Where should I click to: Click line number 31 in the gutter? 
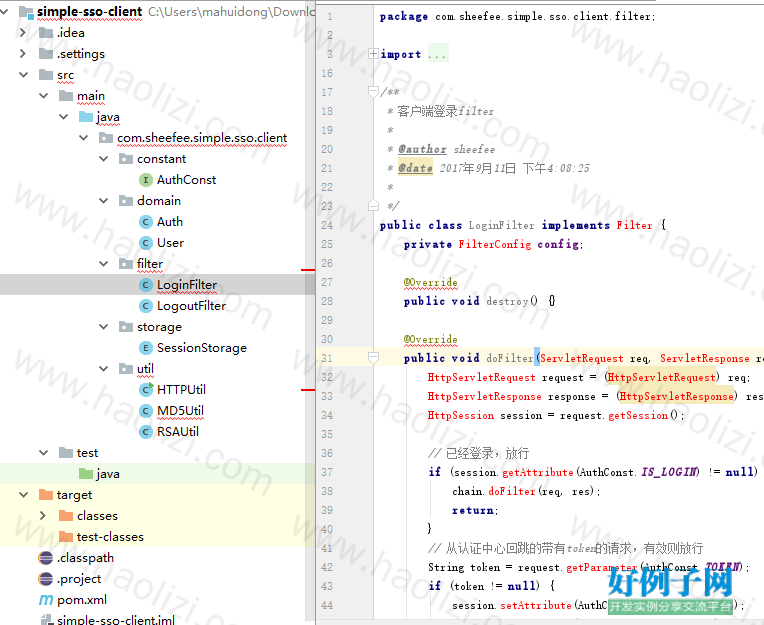(327, 358)
